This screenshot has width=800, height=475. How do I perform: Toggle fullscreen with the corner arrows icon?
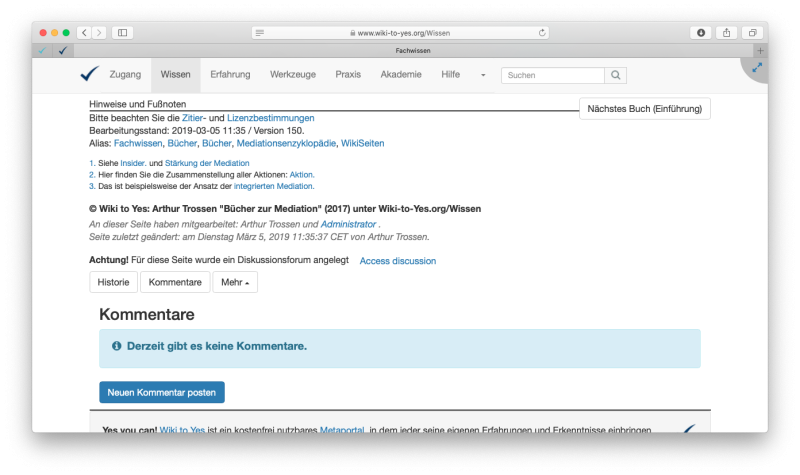[757, 68]
